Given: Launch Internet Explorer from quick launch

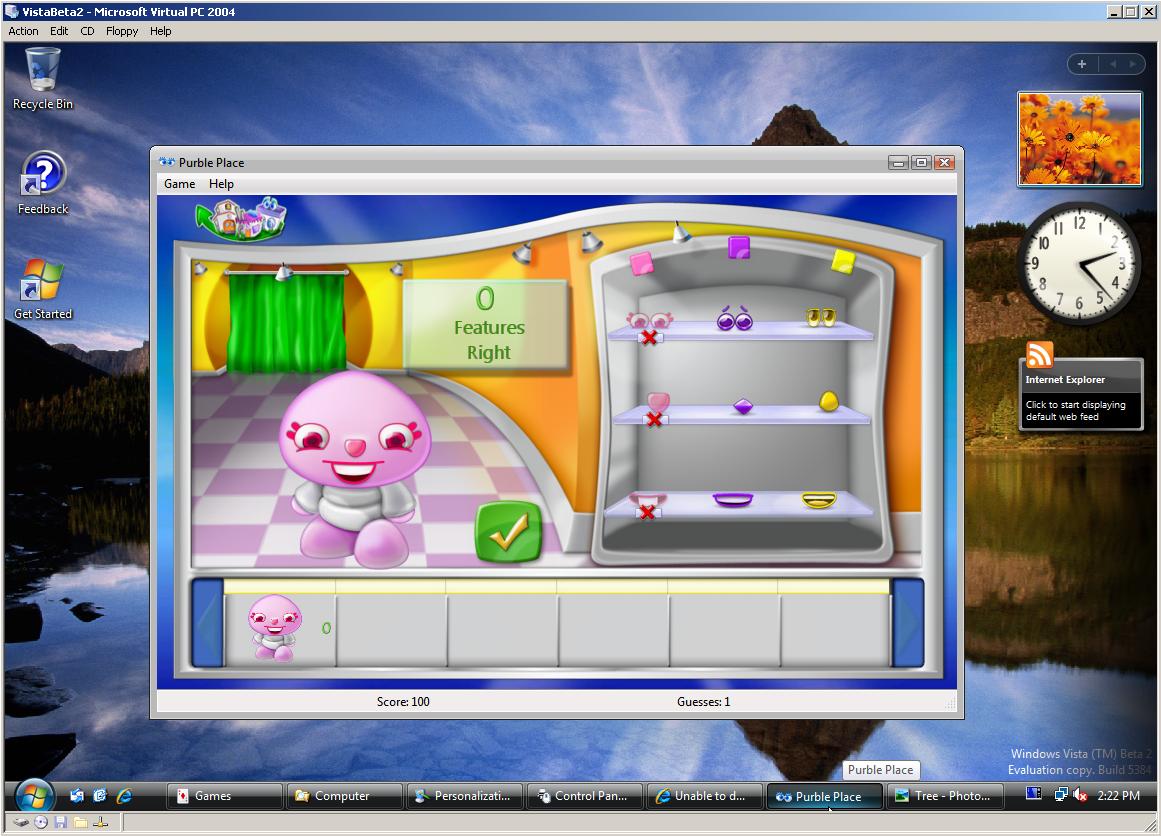Looking at the screenshot, I should point(124,796).
